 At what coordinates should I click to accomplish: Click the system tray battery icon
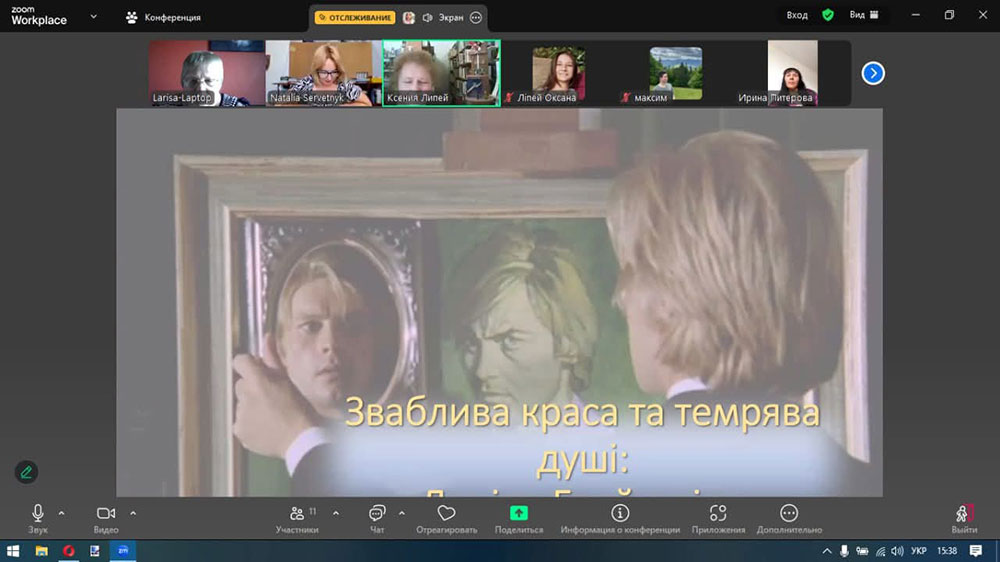coord(862,551)
